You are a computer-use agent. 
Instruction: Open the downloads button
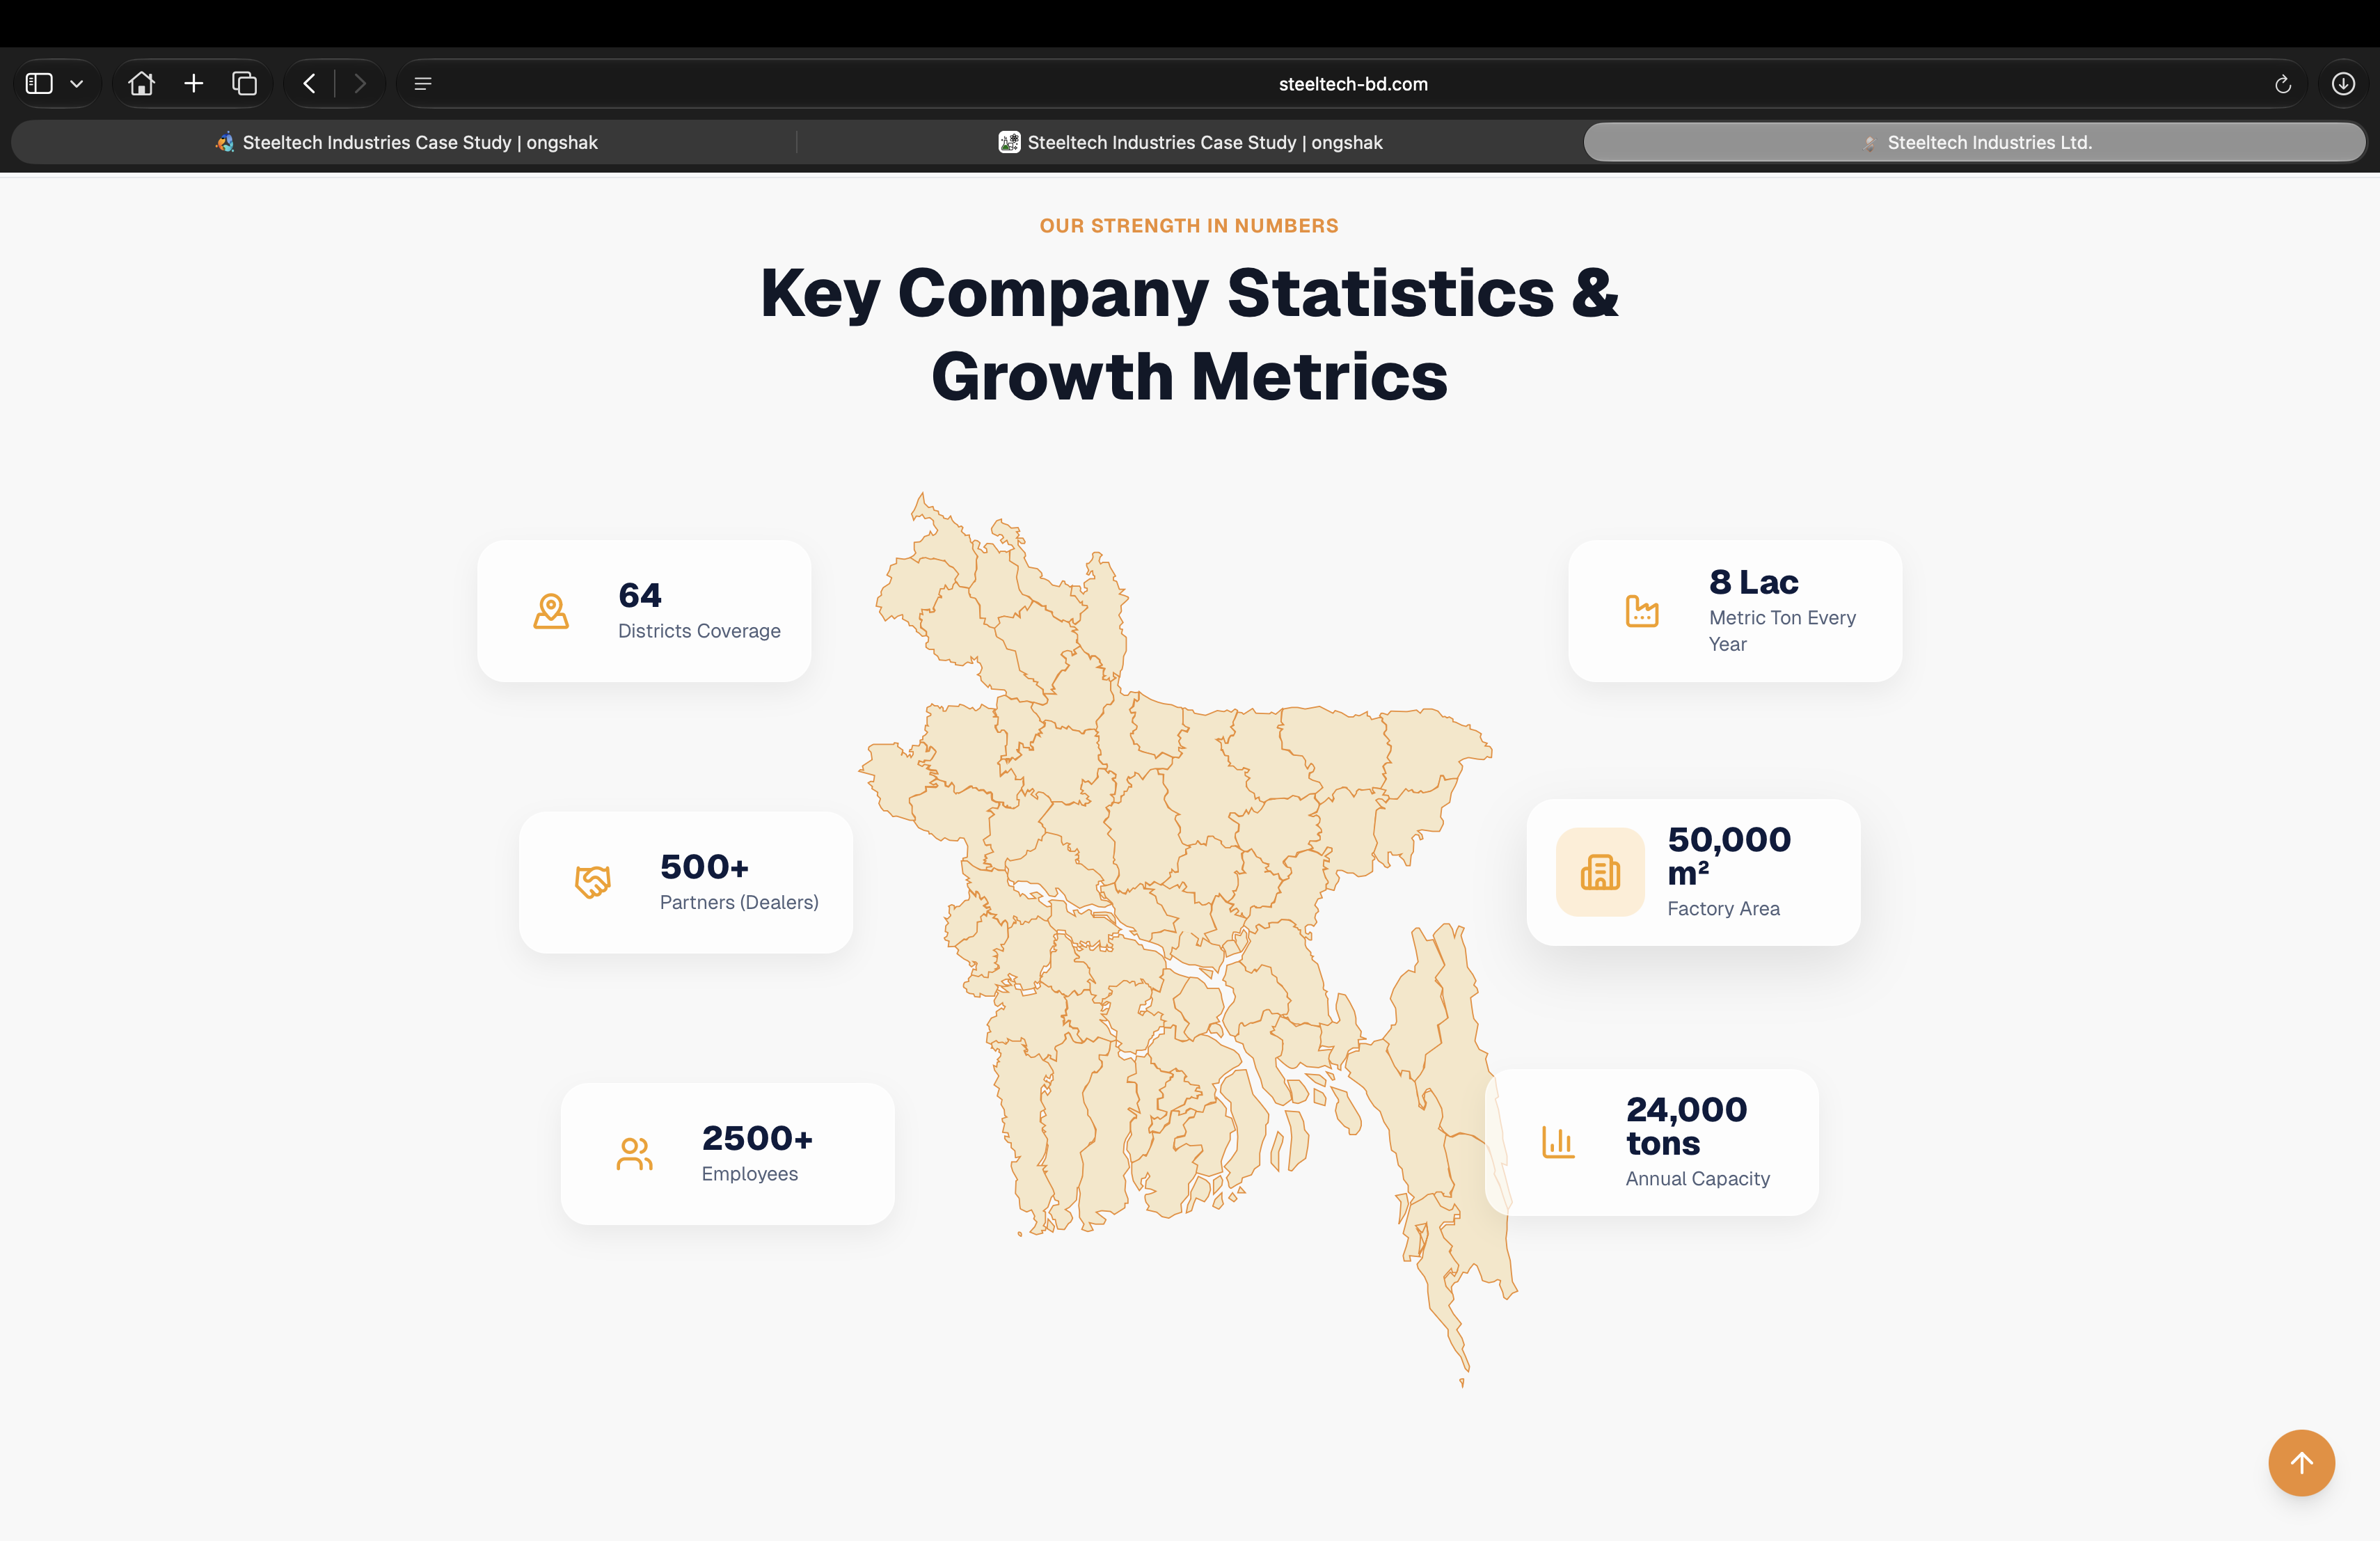click(2343, 84)
